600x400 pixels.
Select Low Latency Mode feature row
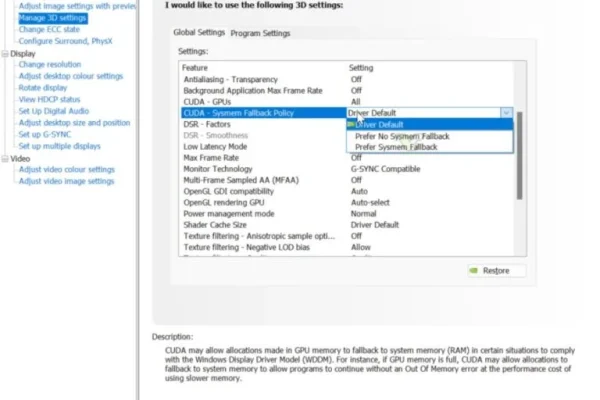pyautogui.click(x=263, y=147)
